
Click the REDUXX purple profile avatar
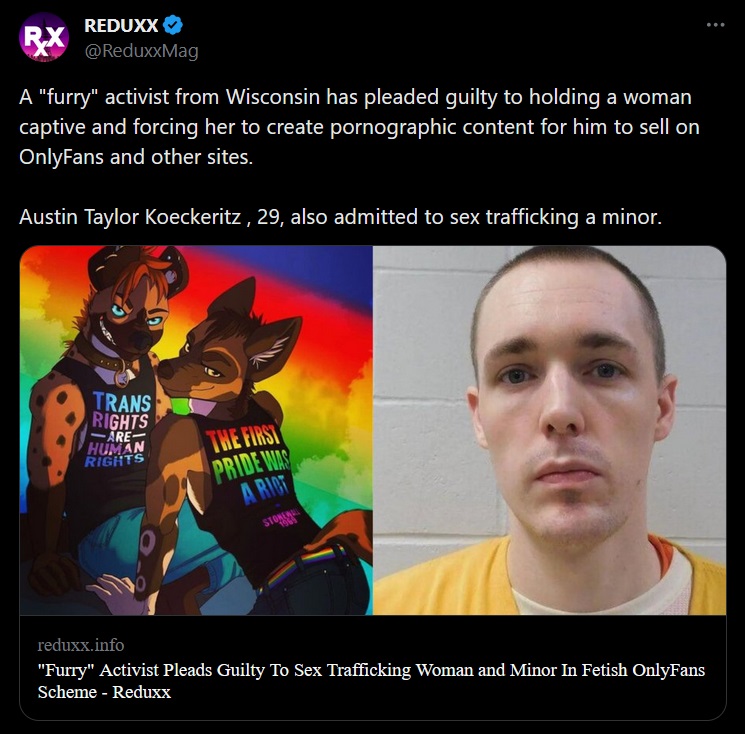44,38
